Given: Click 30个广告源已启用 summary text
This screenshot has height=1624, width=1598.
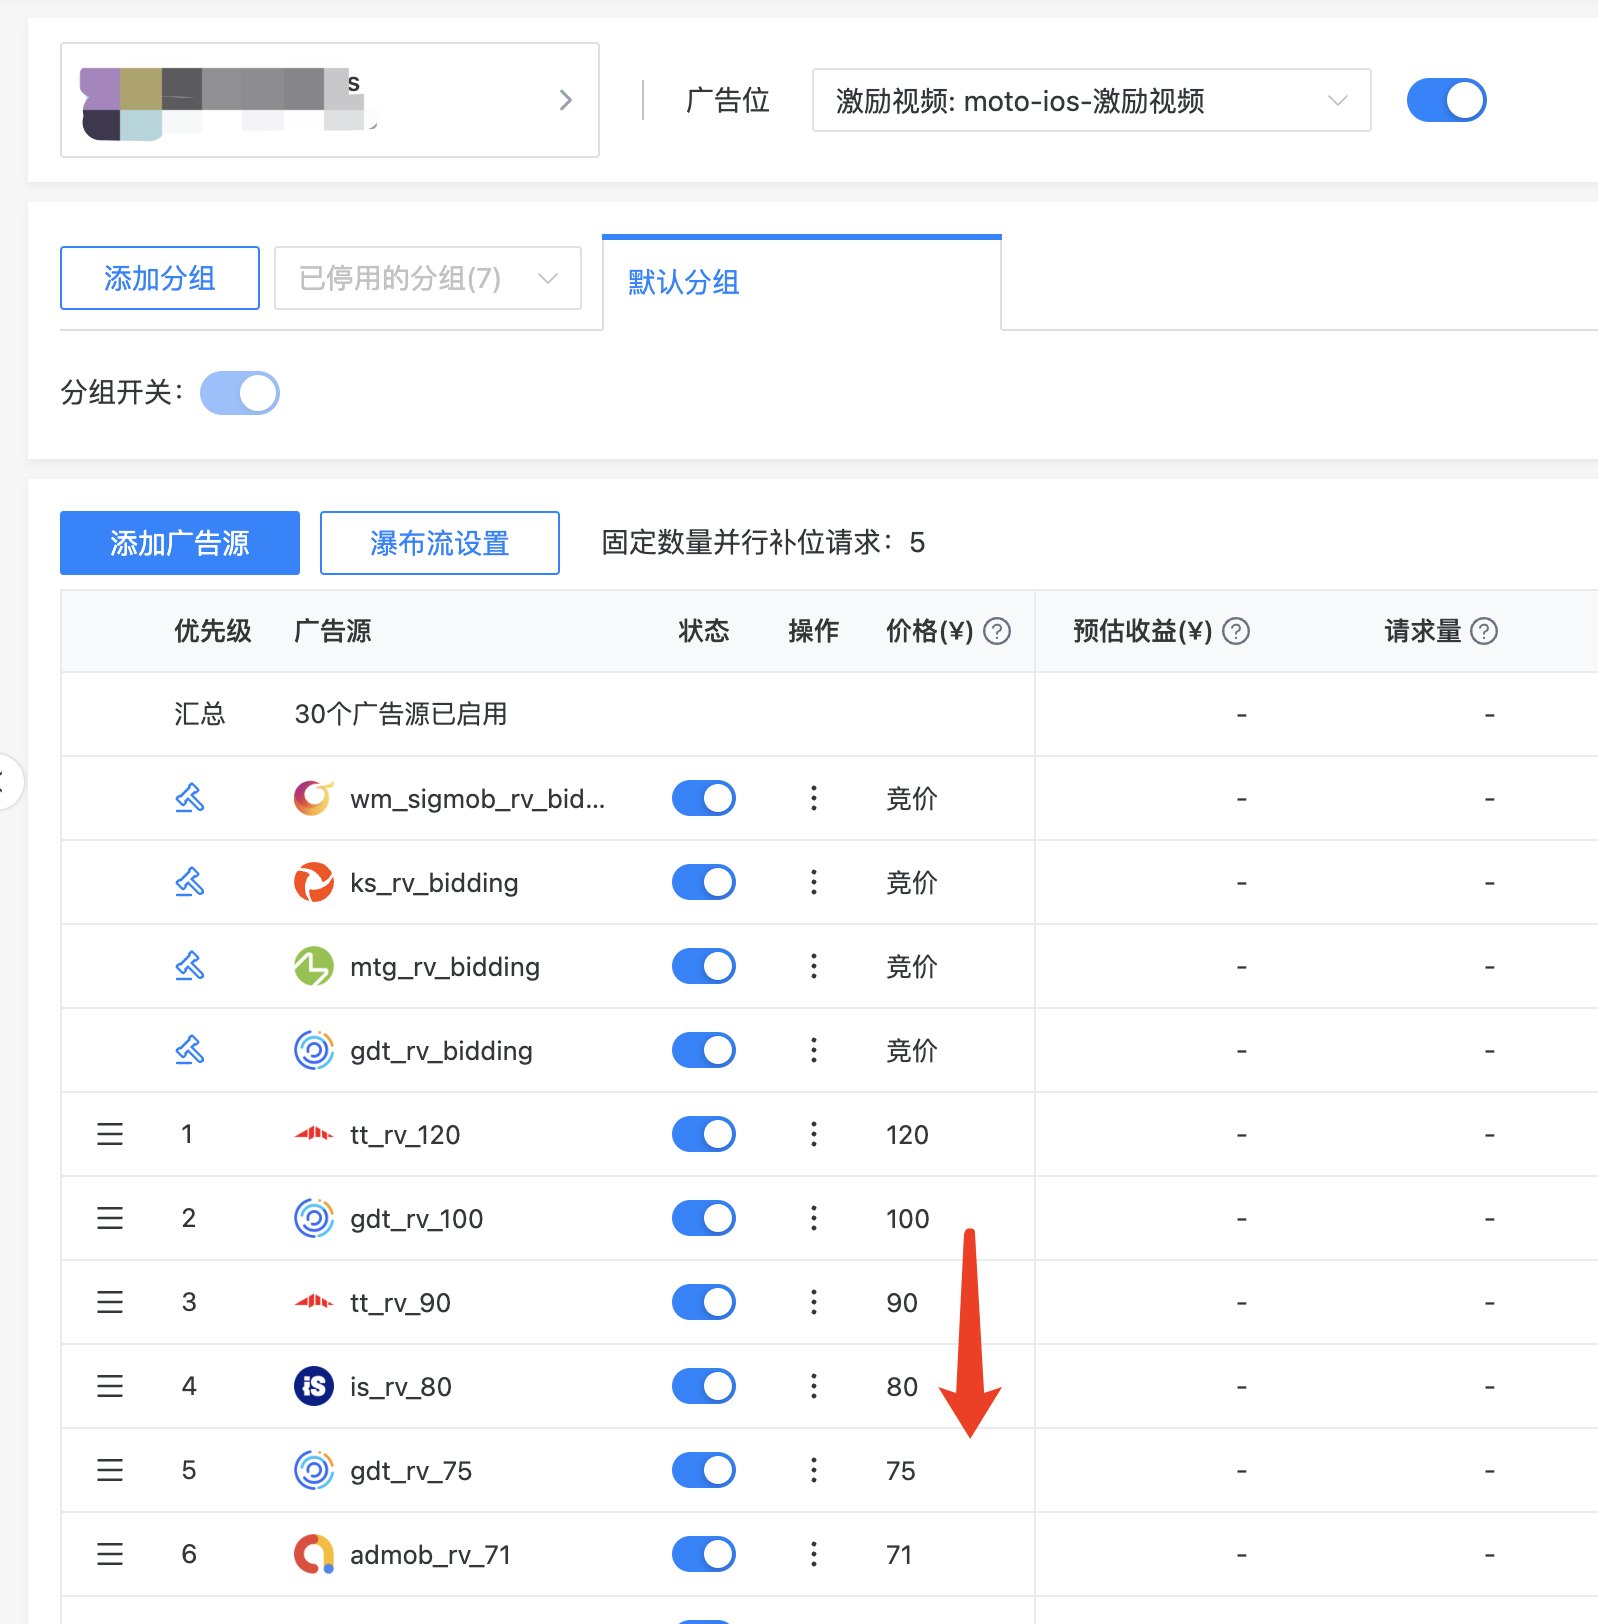Looking at the screenshot, I should pyautogui.click(x=401, y=714).
